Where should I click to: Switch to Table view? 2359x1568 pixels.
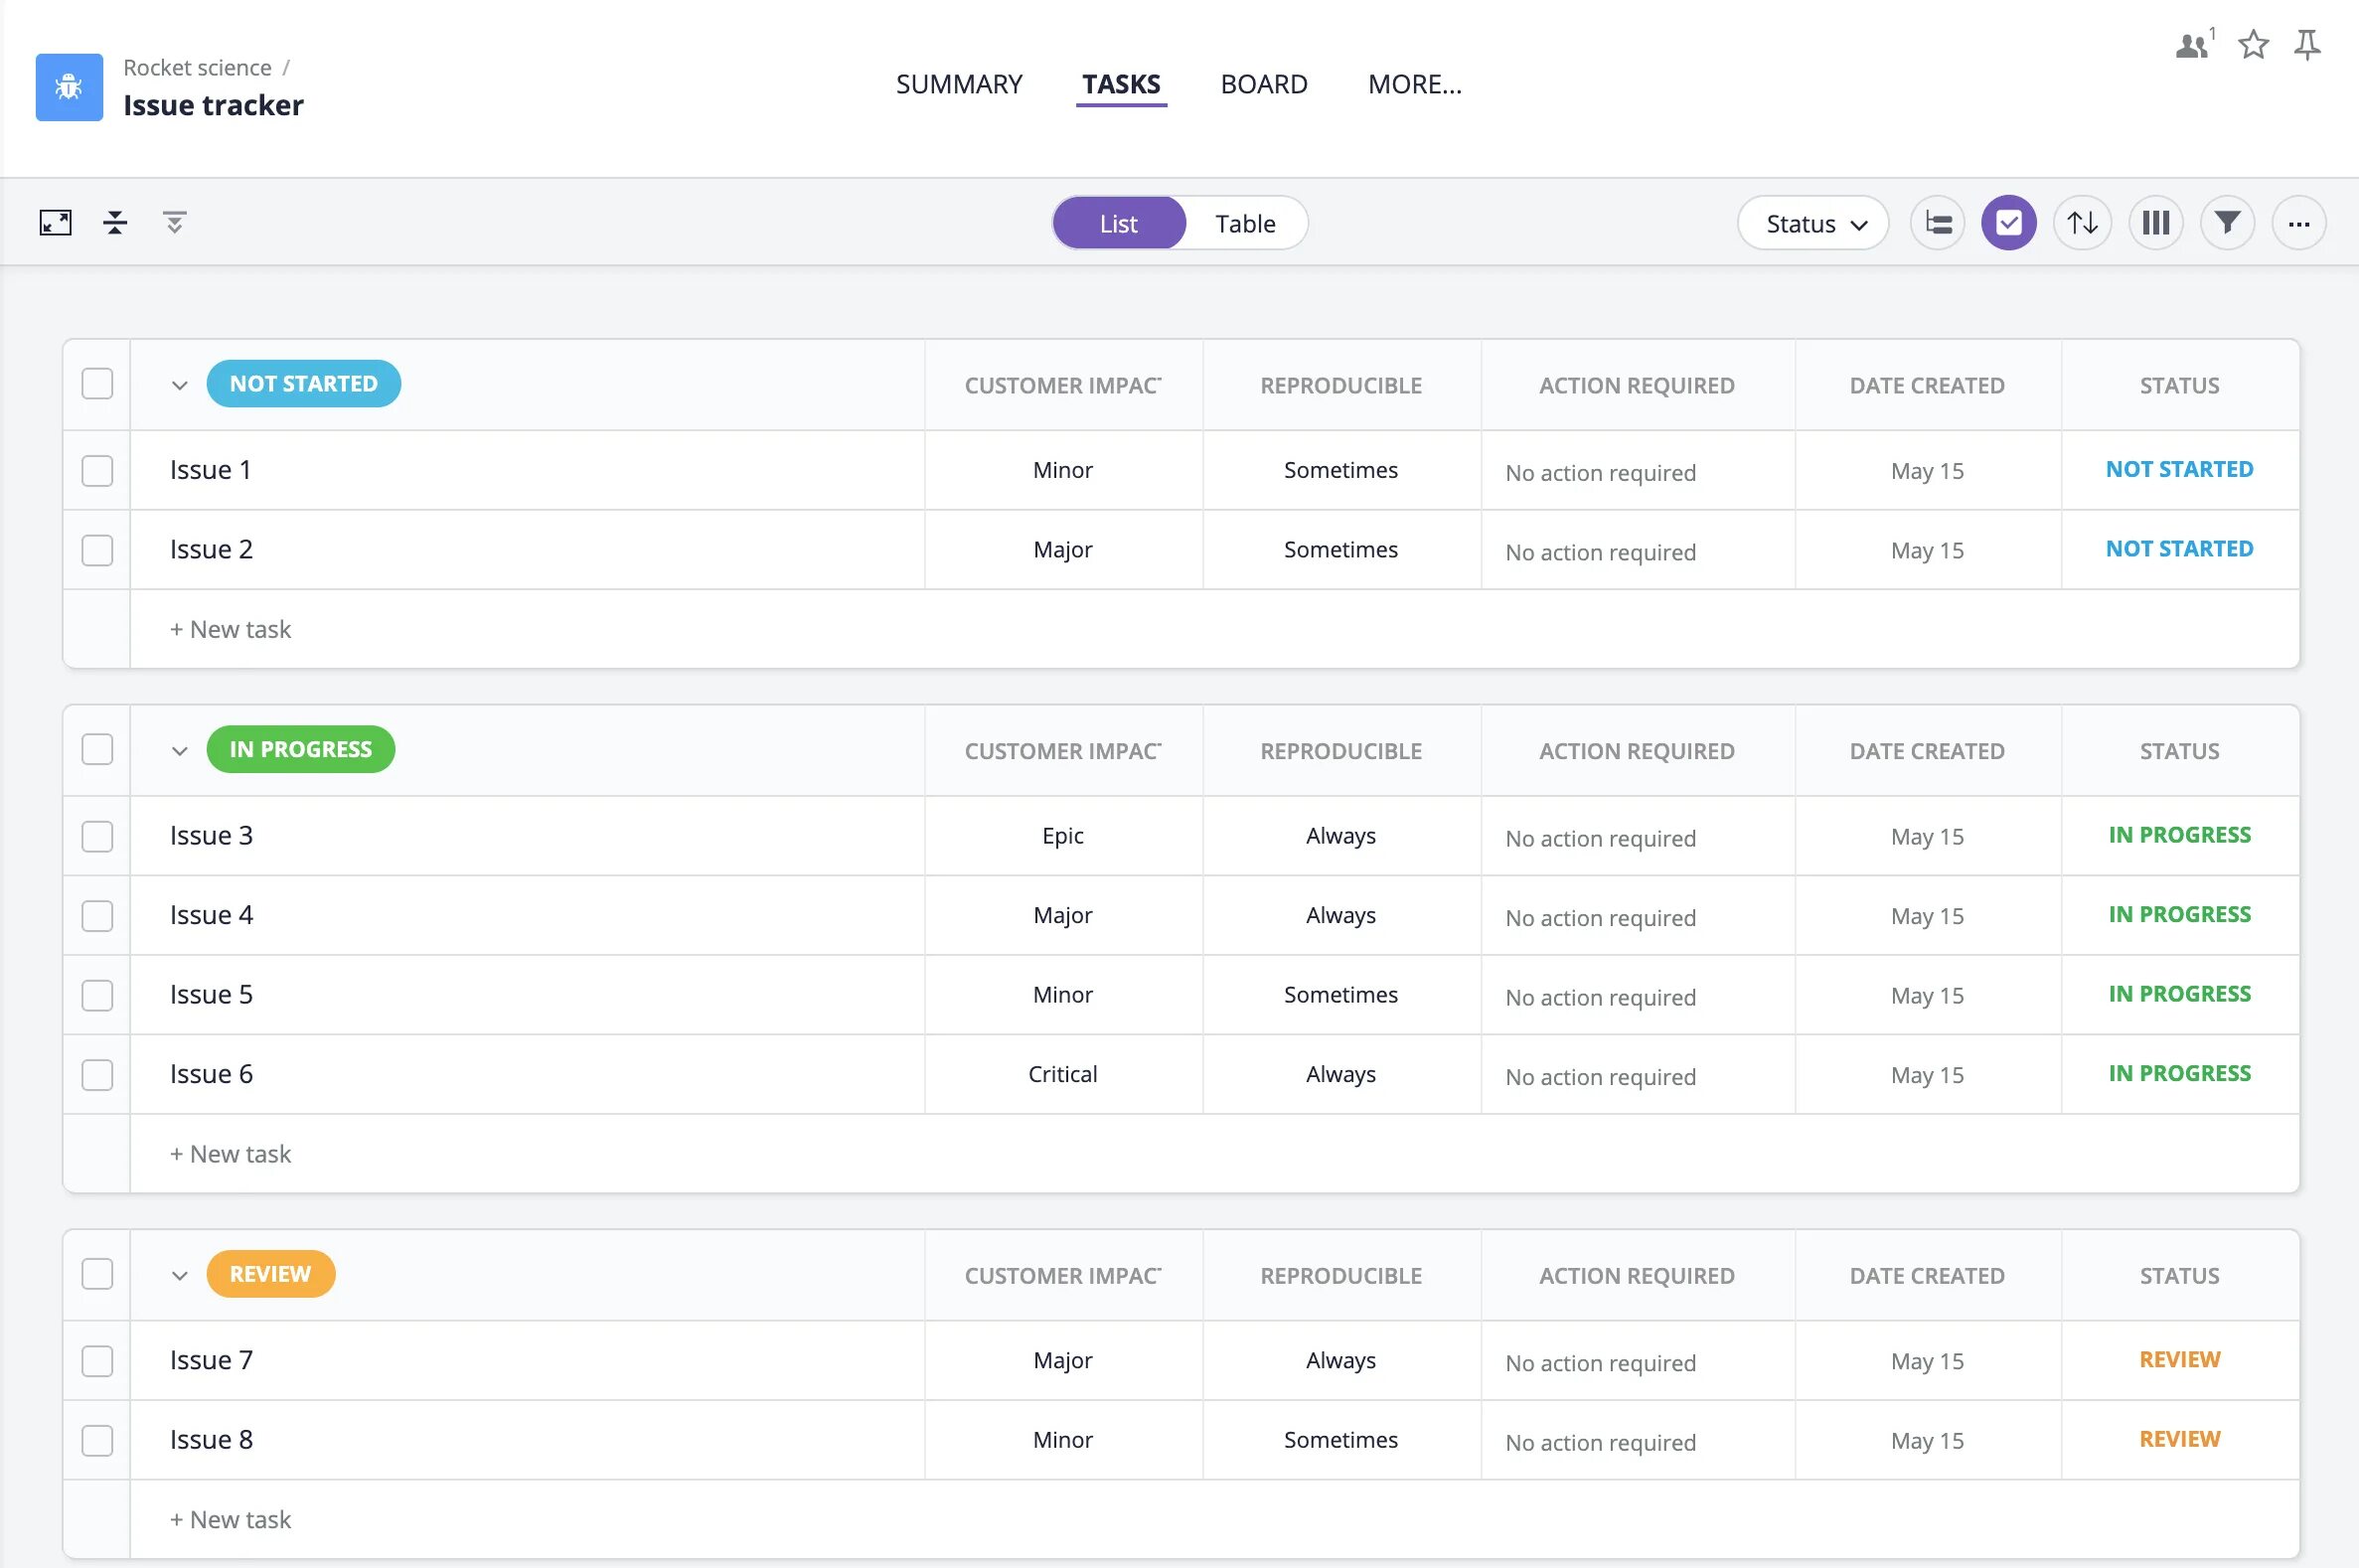click(x=1245, y=223)
